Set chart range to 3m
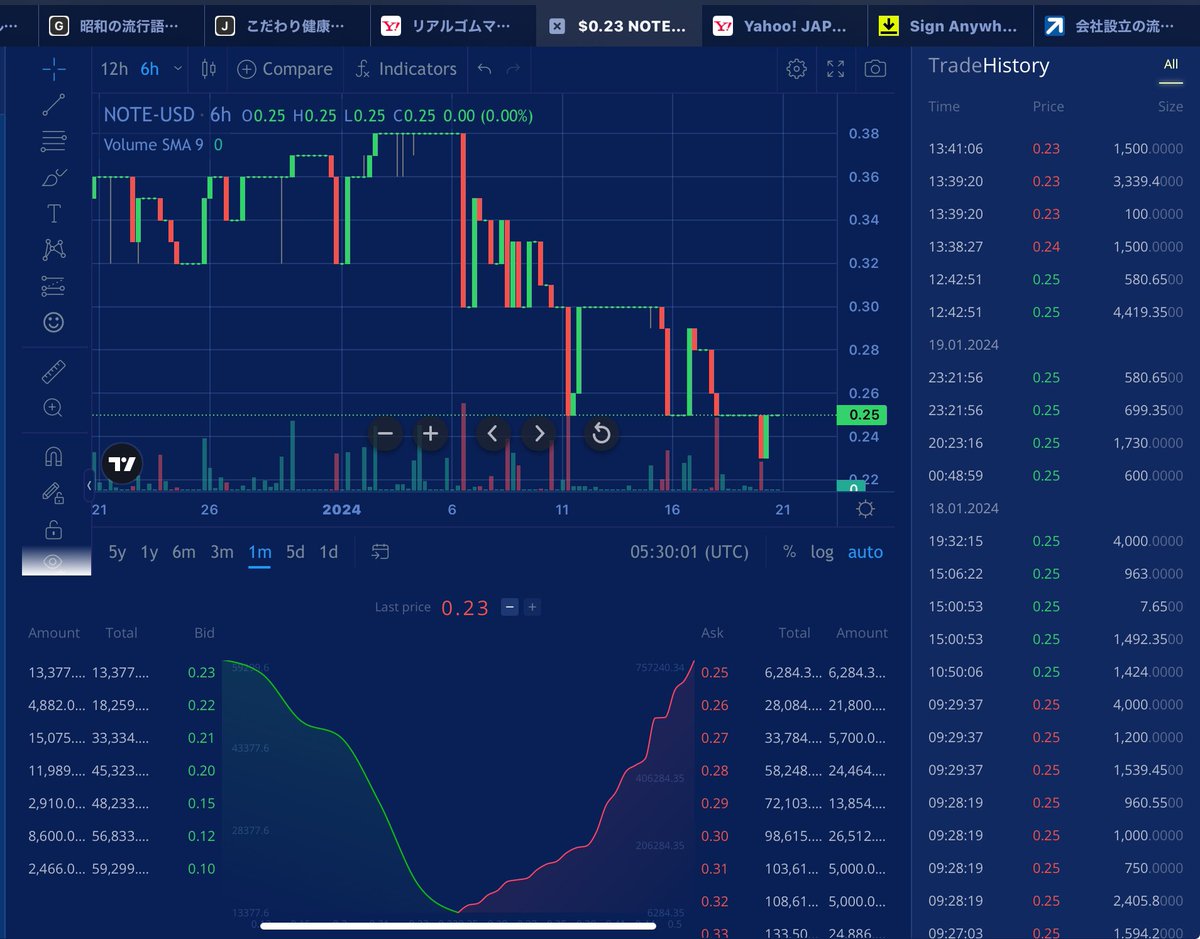 (x=222, y=552)
